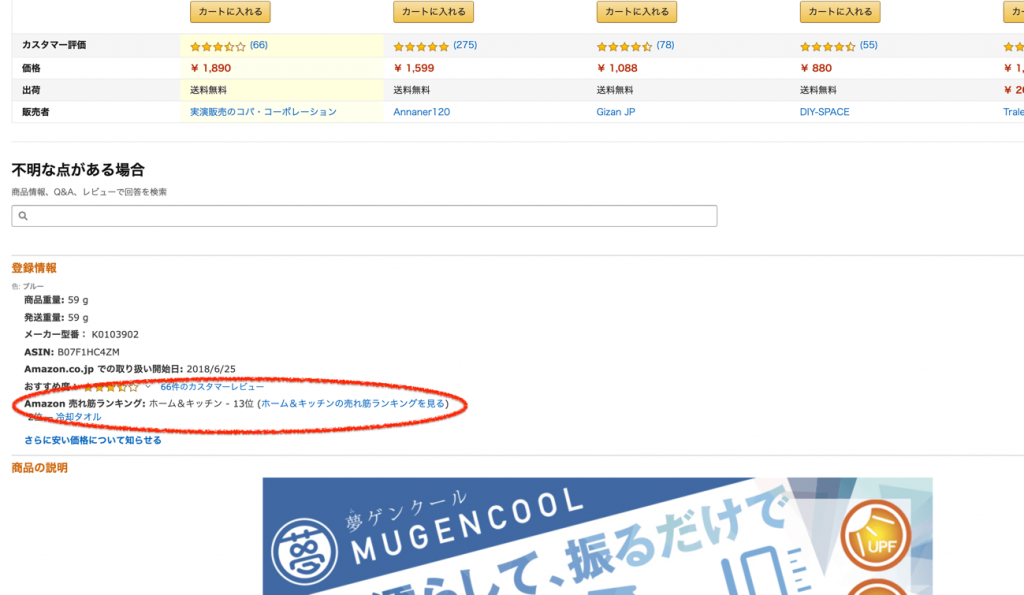Select the 発送重量: 59 g text
1024x595 pixels.
click(x=56, y=317)
